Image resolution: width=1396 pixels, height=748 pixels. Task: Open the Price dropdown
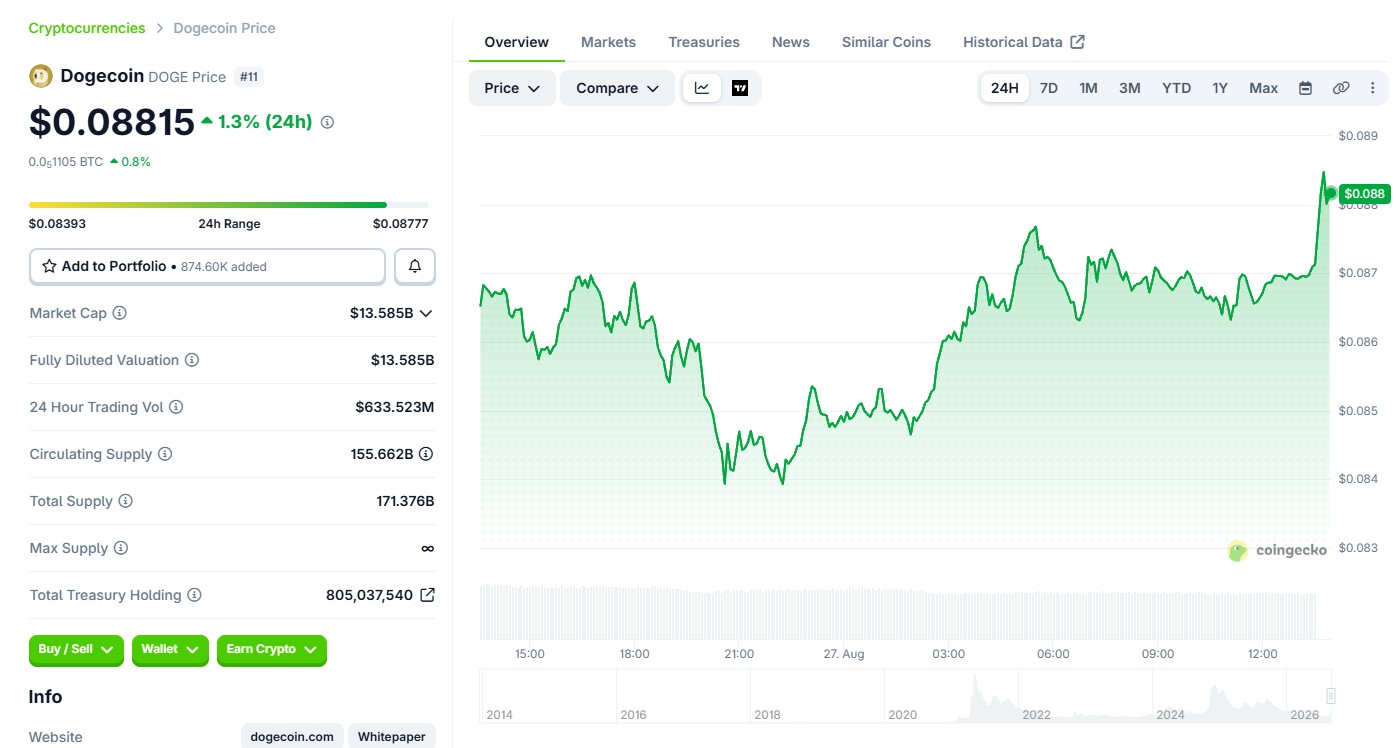[x=512, y=88]
